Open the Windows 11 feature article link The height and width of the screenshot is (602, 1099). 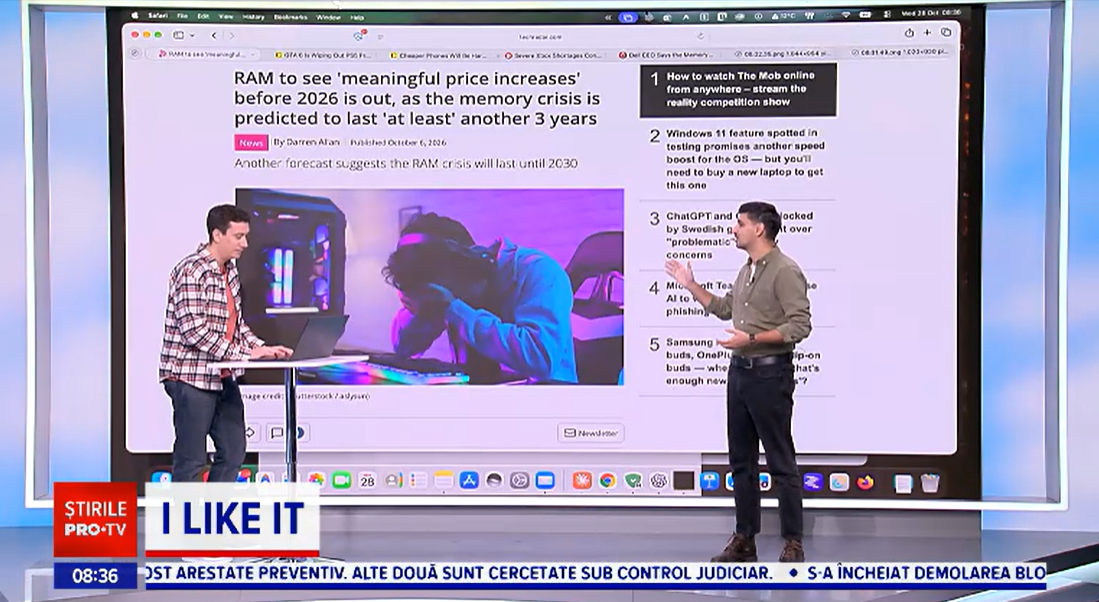745,159
